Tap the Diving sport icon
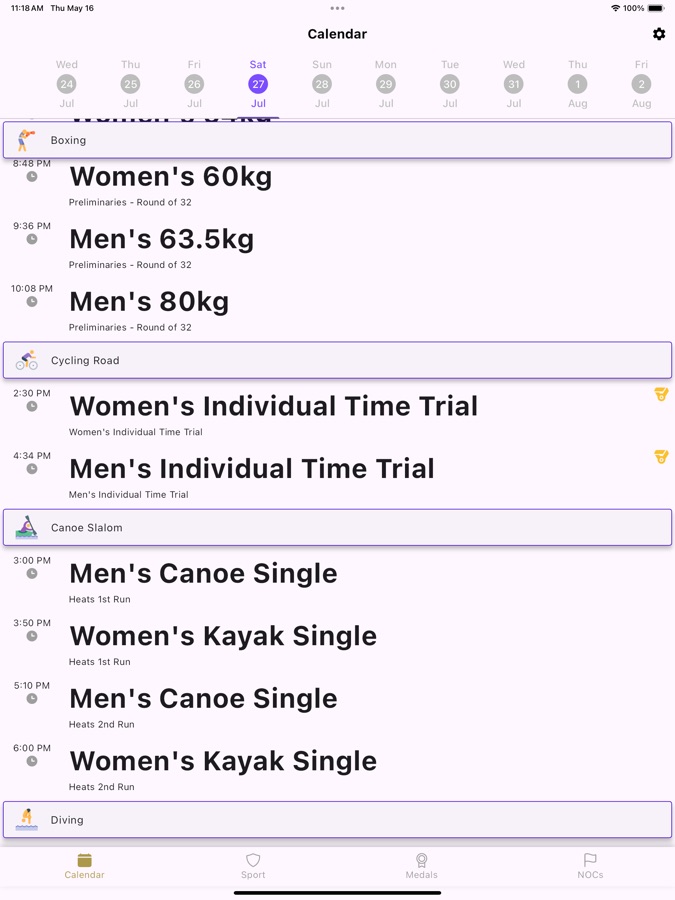The width and height of the screenshot is (675, 900). [27, 820]
